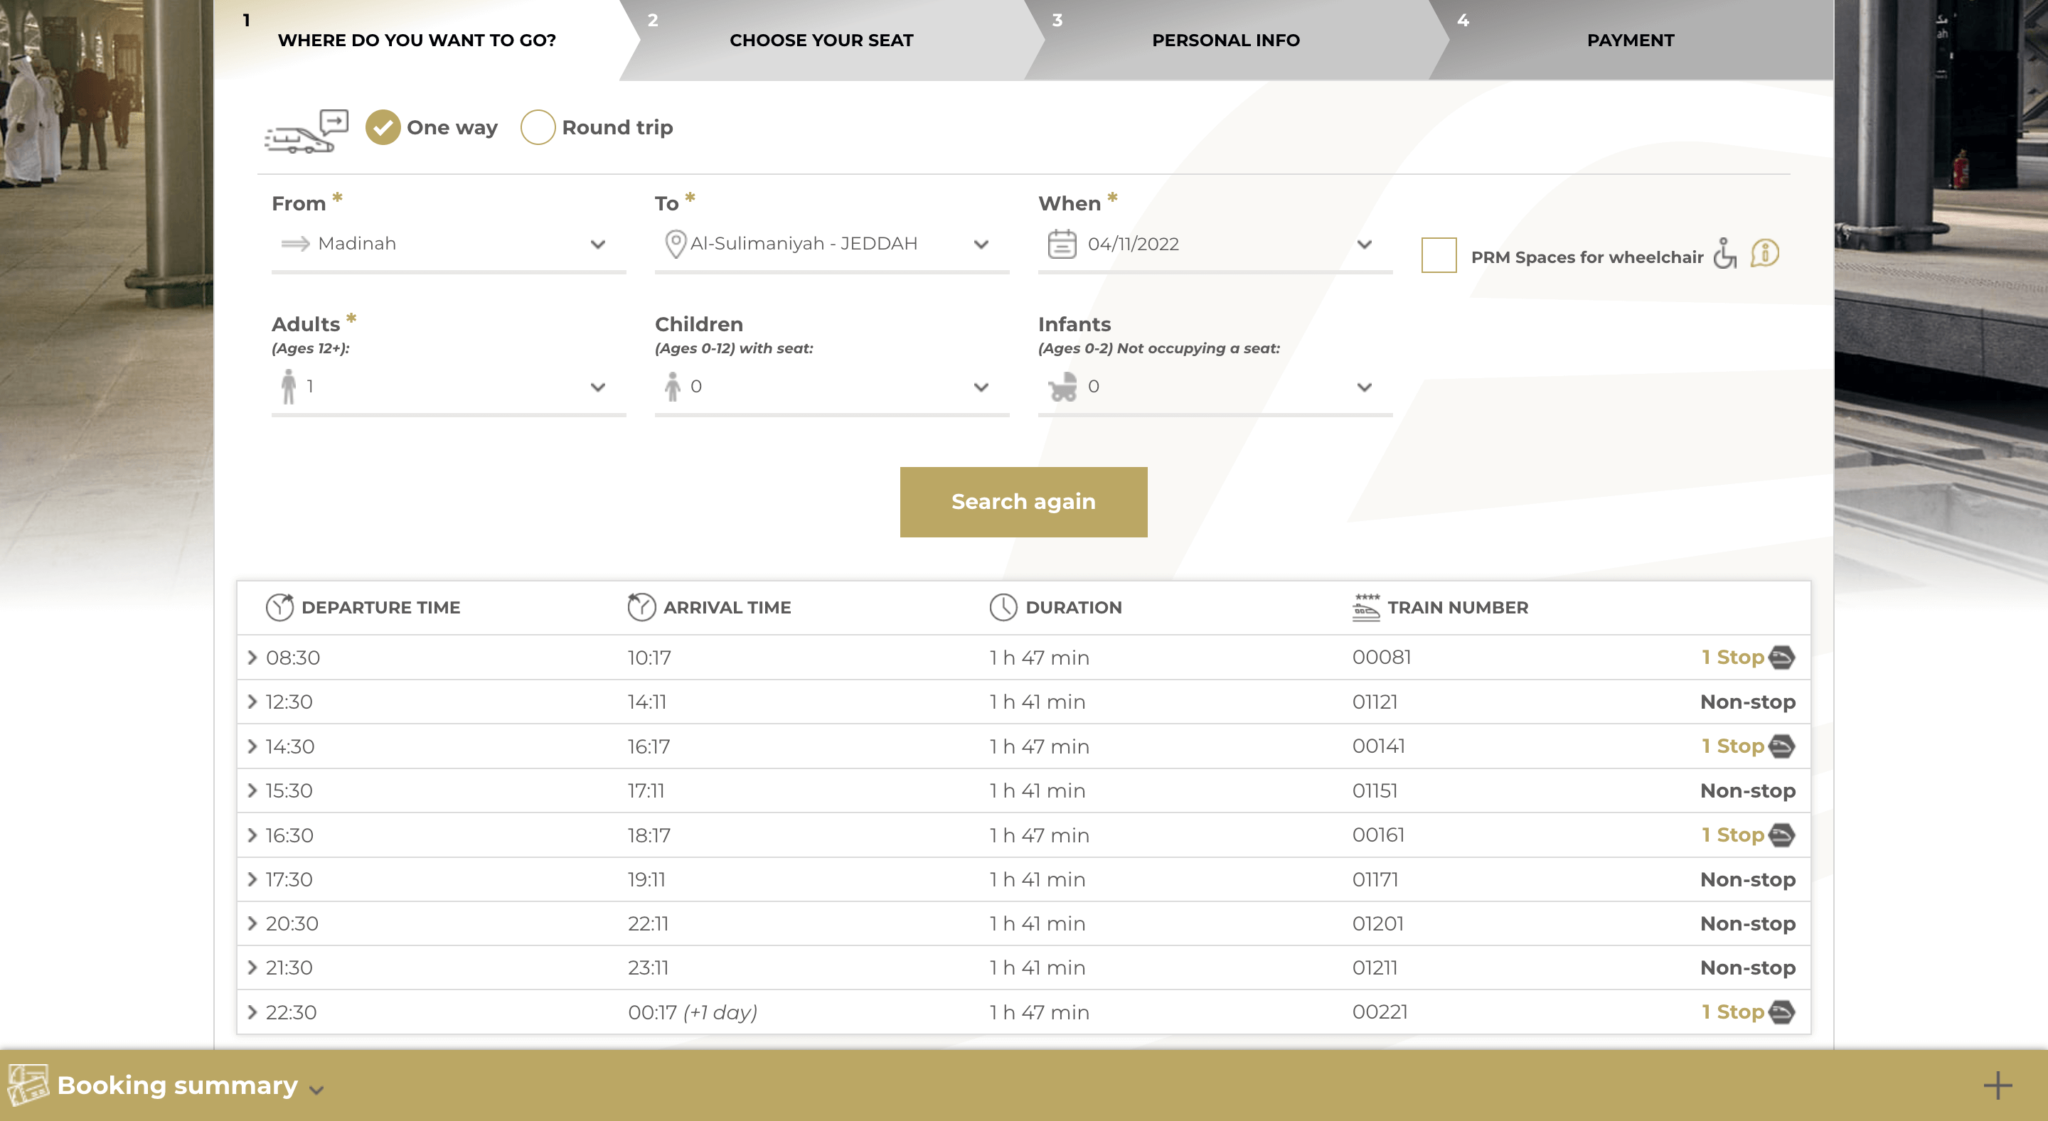Select the Round trip radio option
The image size is (2048, 1121).
538,127
